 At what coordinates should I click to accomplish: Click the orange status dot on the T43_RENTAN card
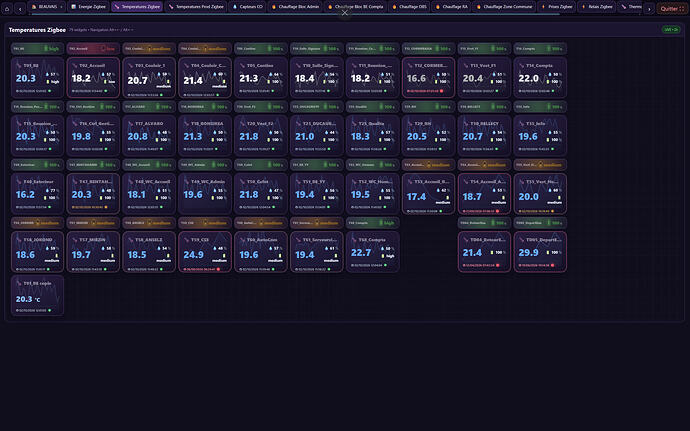coord(106,207)
